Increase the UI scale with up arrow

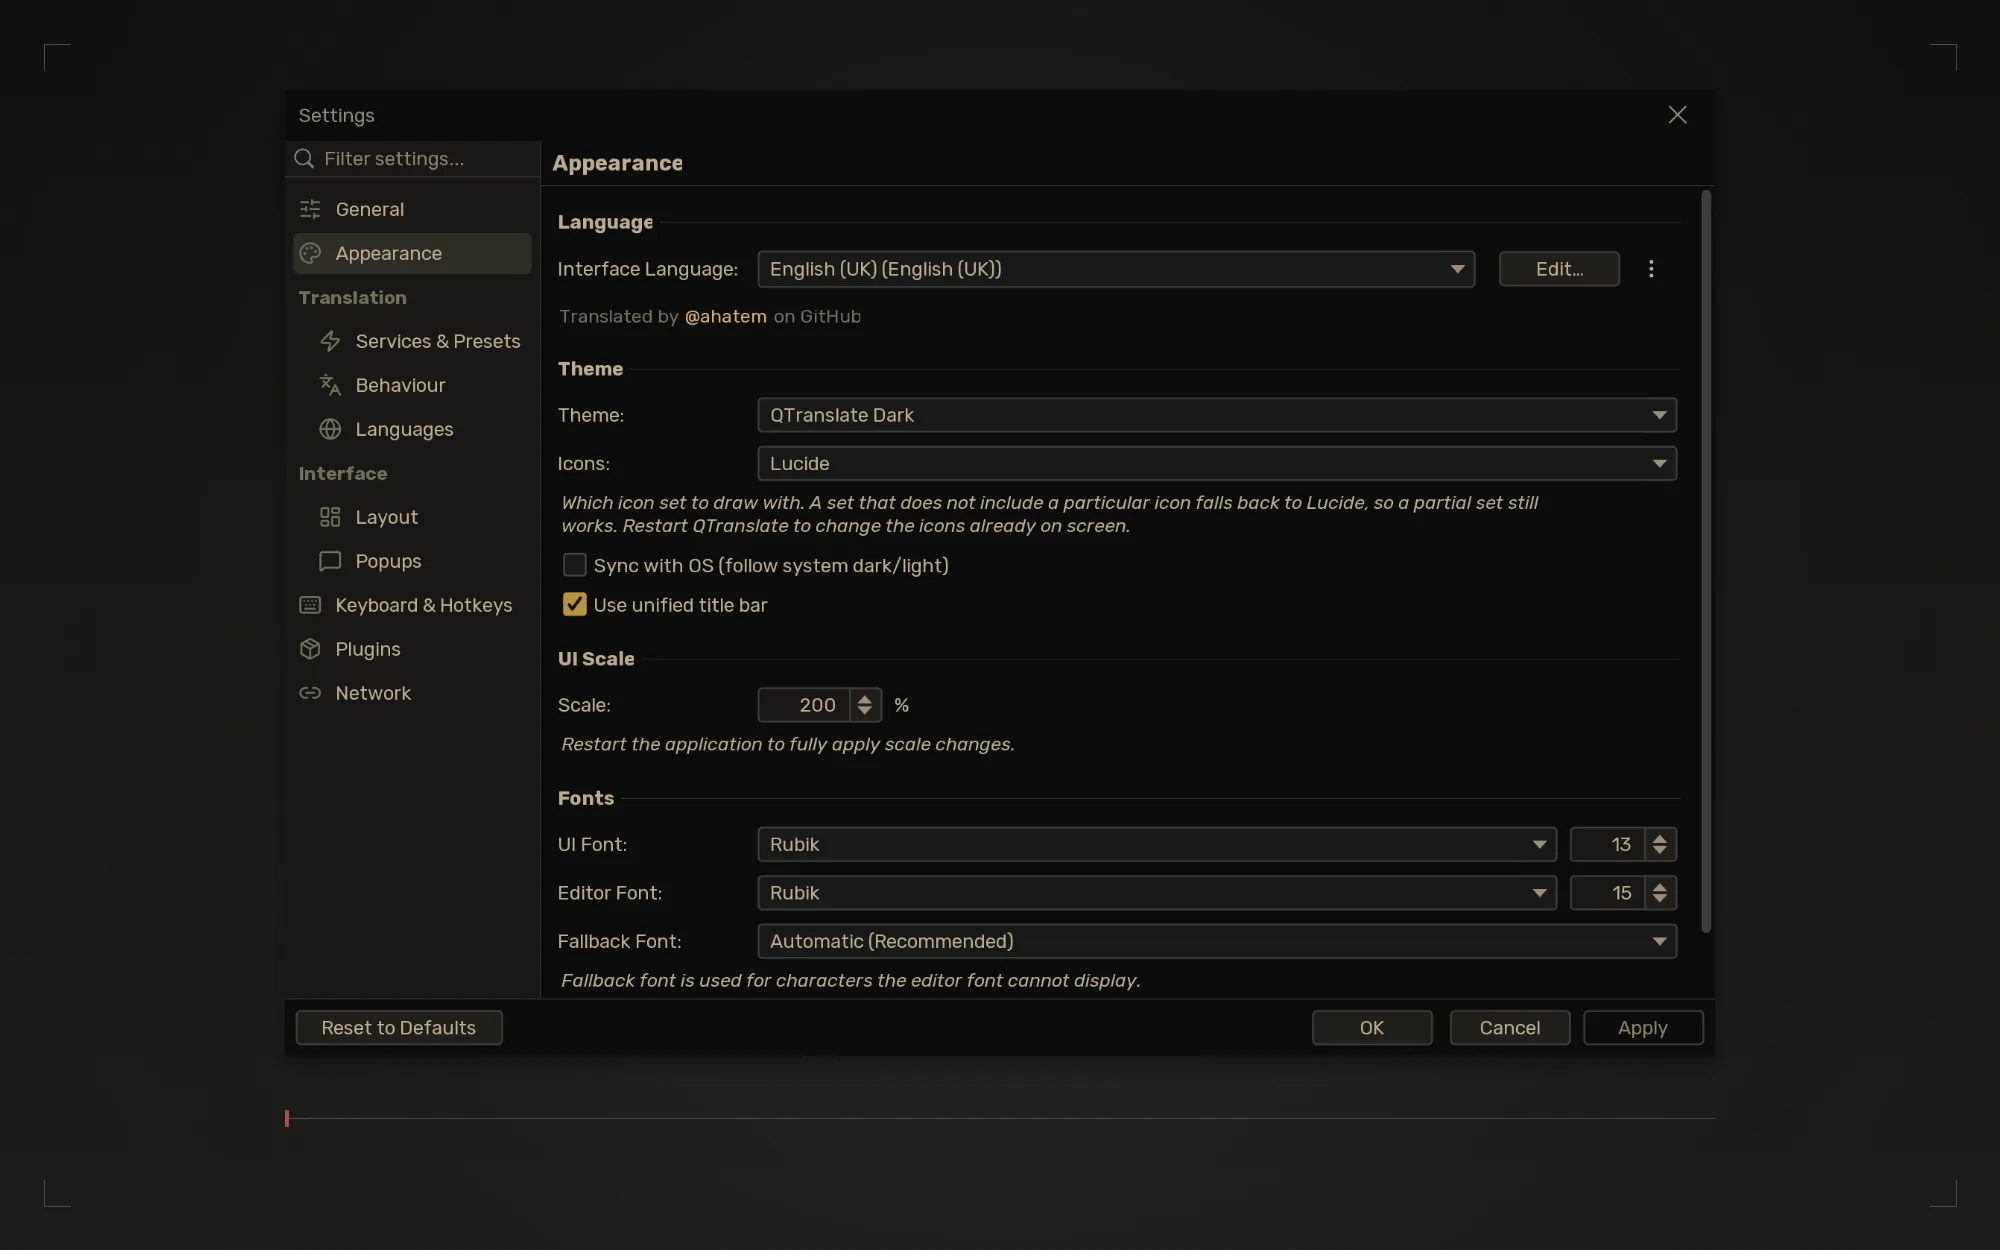click(x=865, y=698)
